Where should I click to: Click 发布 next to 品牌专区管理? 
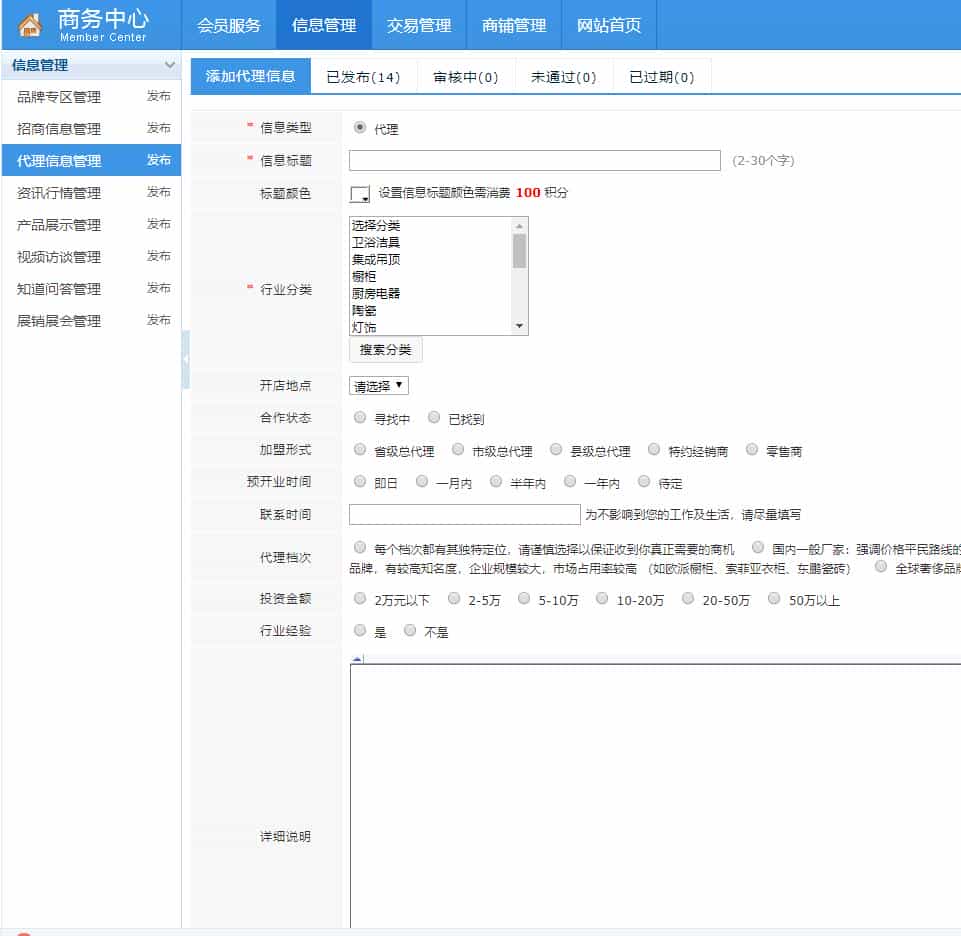tap(158, 97)
